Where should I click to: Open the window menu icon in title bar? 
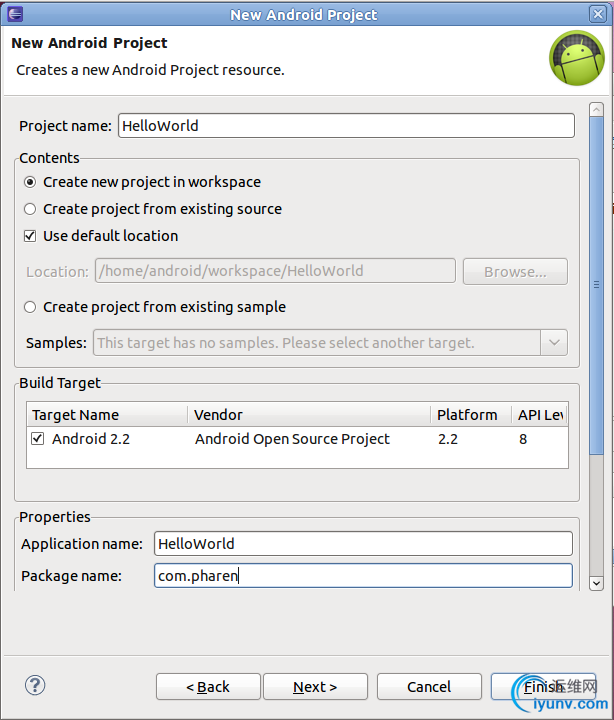[14, 14]
